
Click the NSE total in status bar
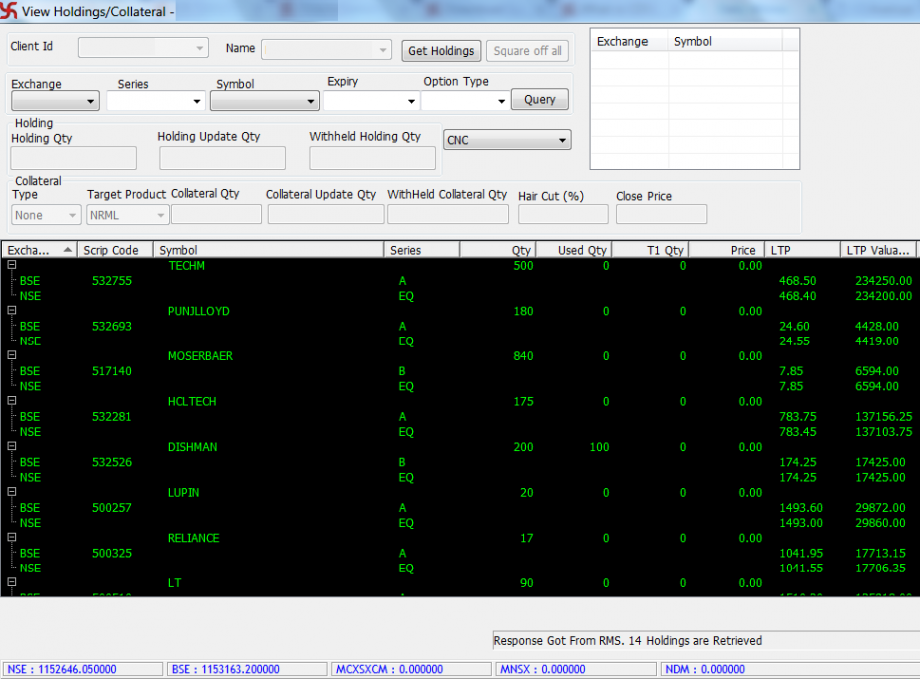coord(83,669)
